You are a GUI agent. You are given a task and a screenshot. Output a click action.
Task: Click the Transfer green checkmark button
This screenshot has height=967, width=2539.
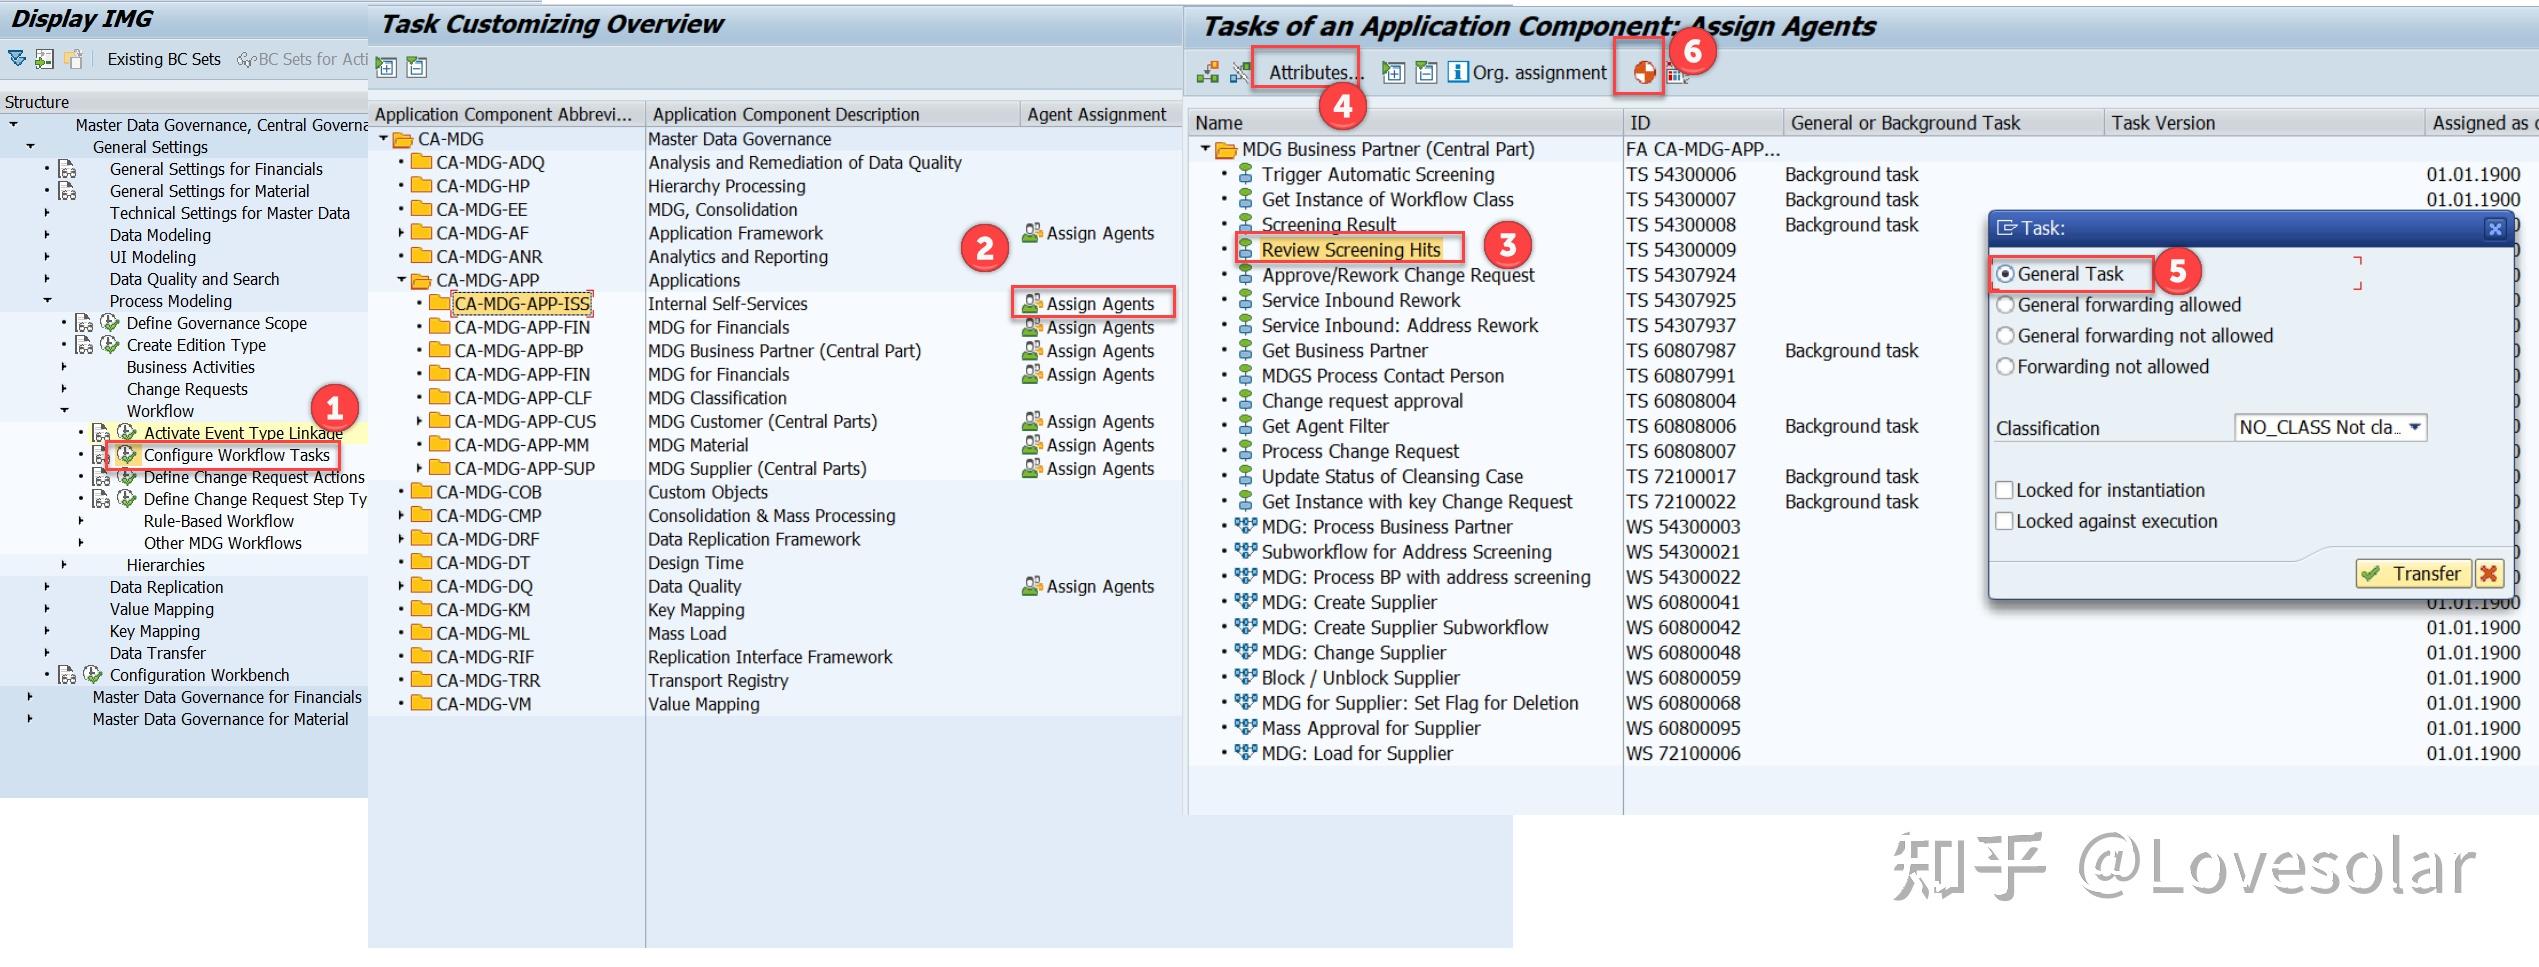[2414, 574]
